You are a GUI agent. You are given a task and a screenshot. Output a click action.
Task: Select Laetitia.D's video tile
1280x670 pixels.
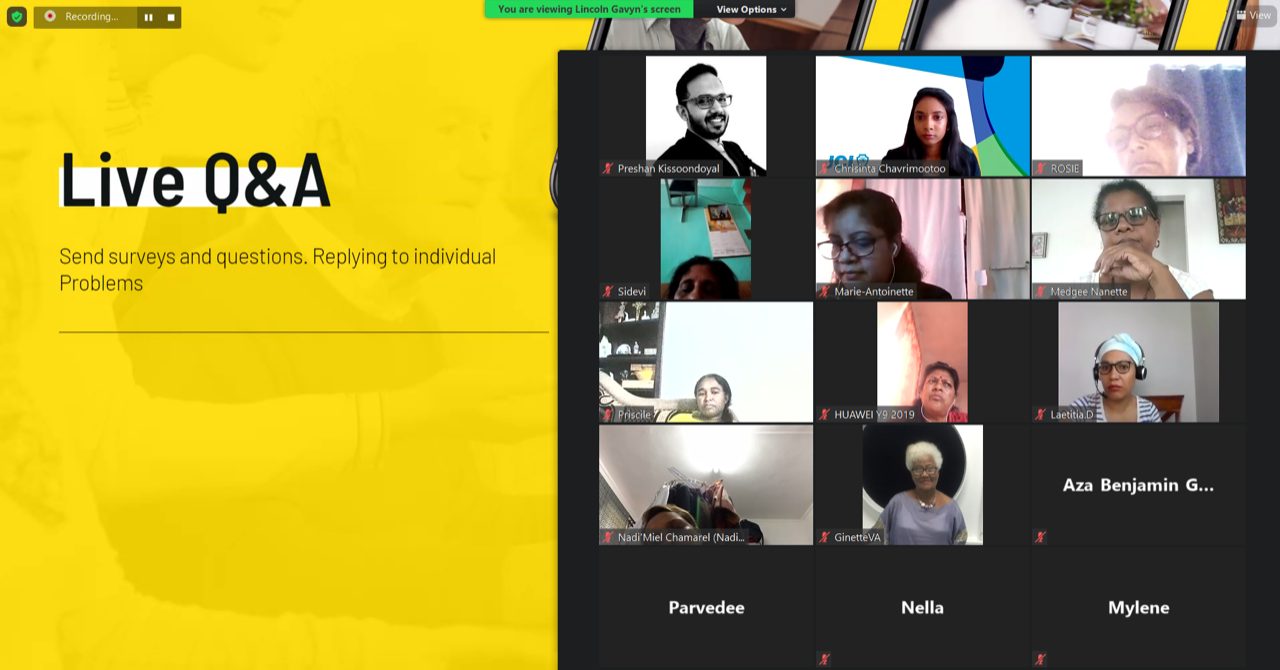[x=1138, y=362]
